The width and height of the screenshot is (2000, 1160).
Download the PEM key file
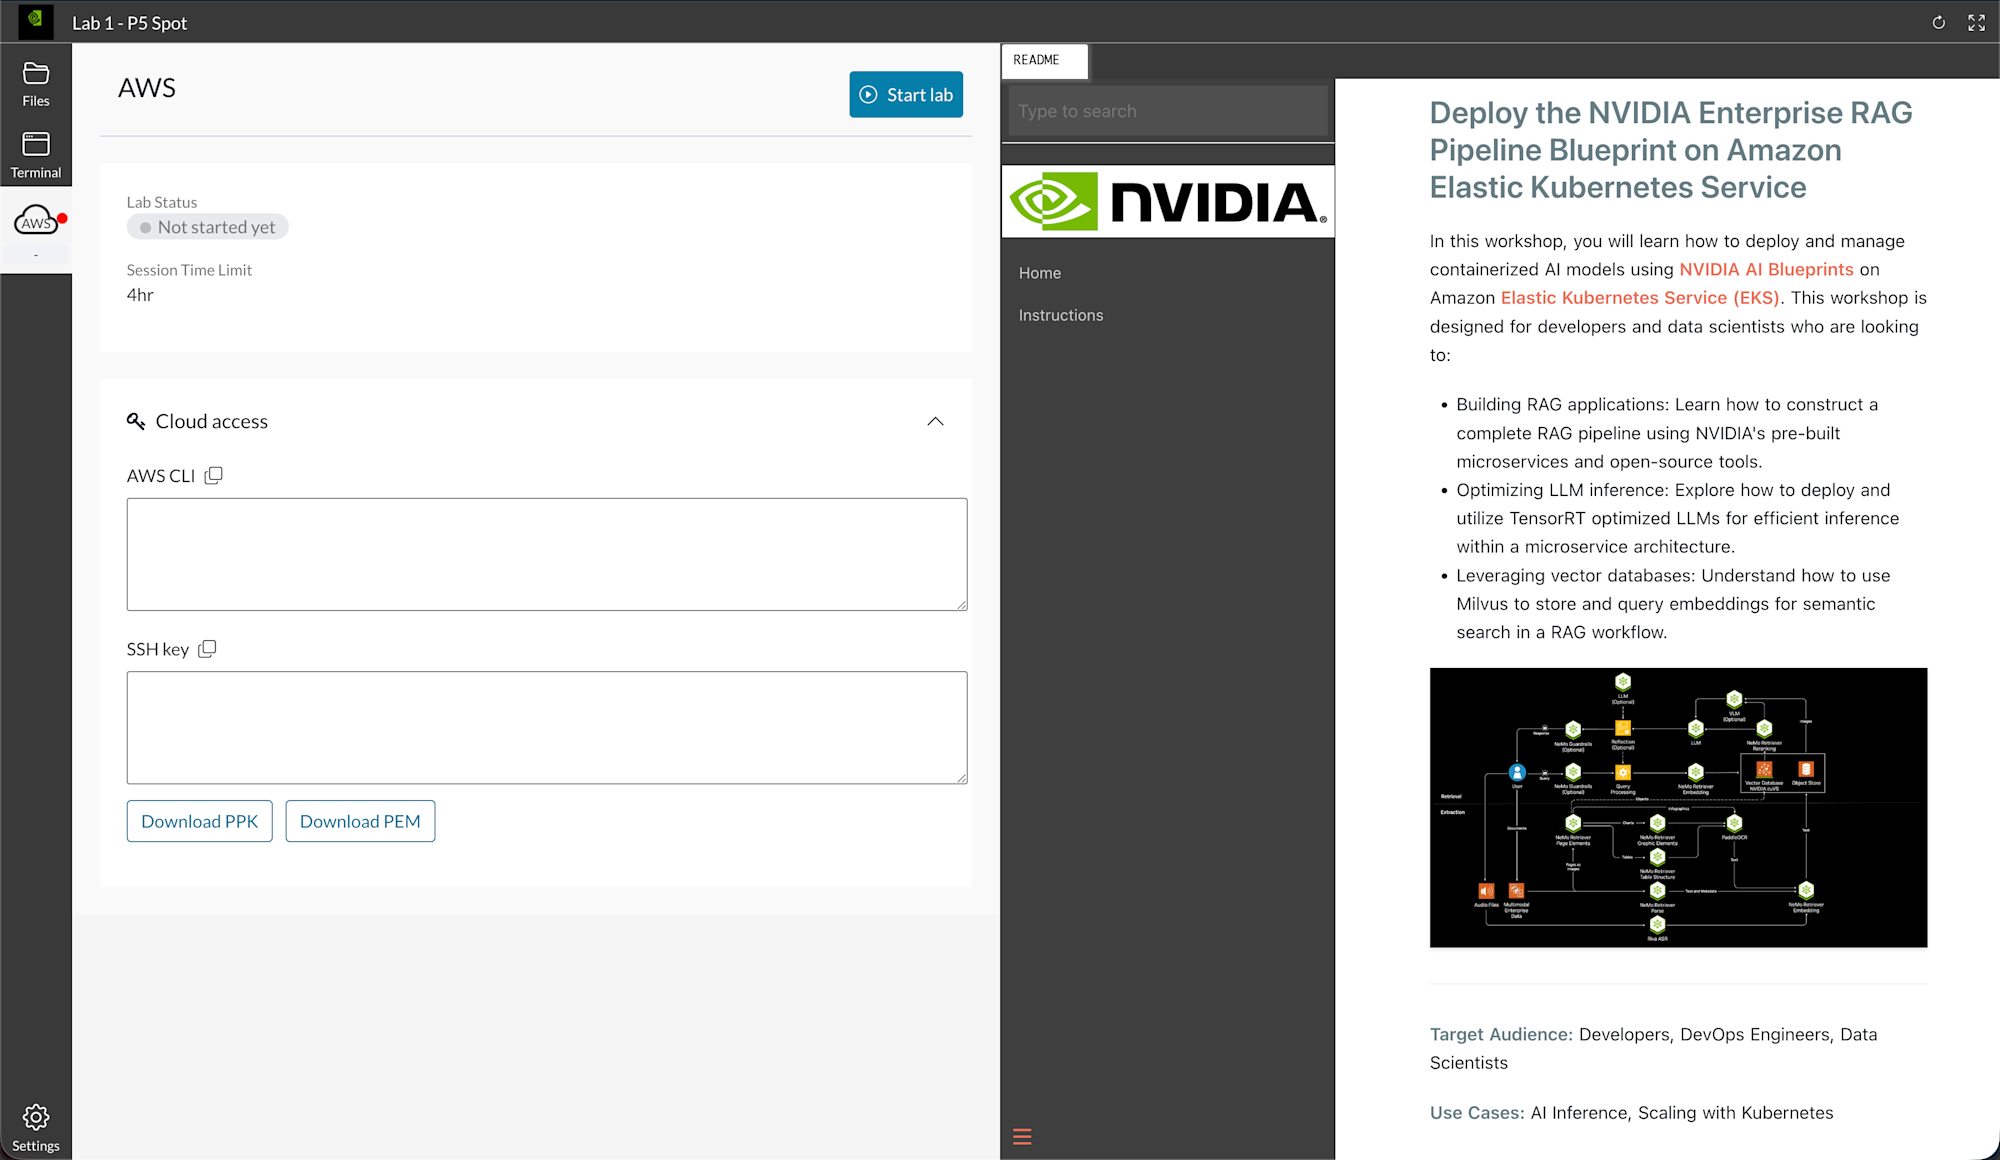pyautogui.click(x=360, y=821)
